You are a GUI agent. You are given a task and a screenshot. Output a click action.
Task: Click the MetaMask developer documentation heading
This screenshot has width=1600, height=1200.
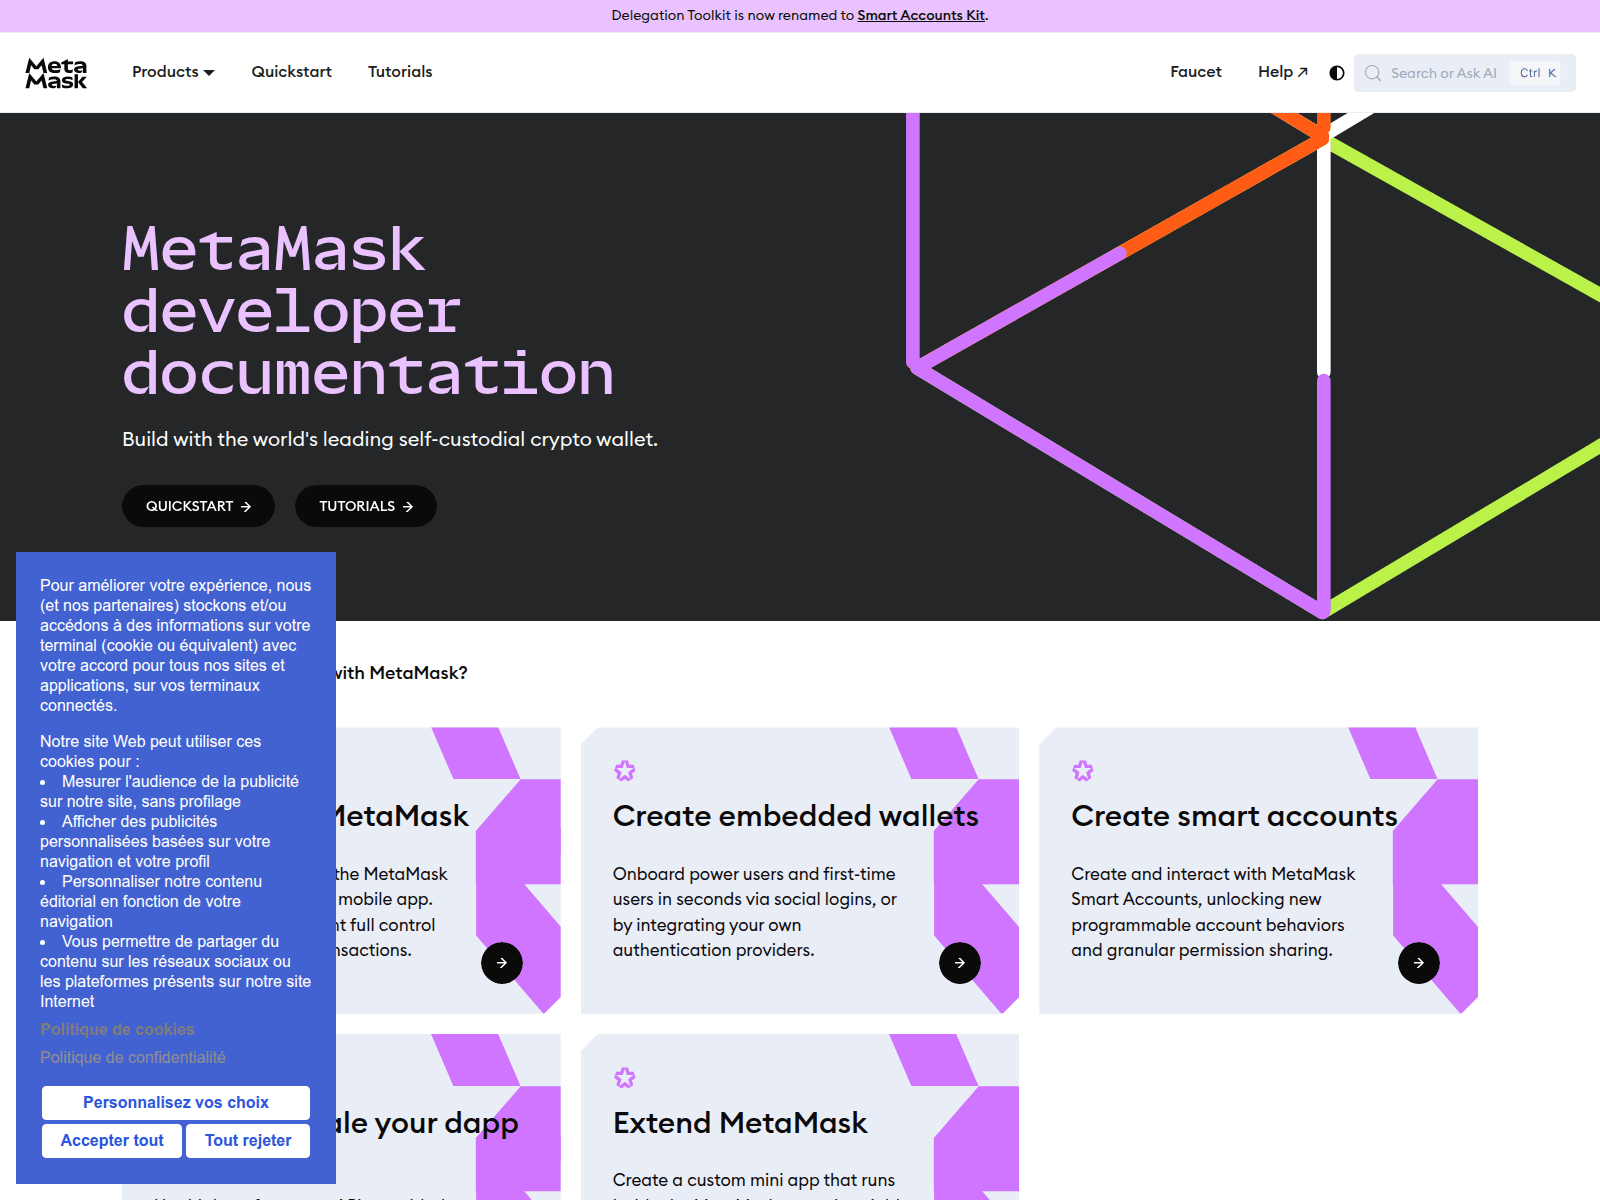(368, 311)
